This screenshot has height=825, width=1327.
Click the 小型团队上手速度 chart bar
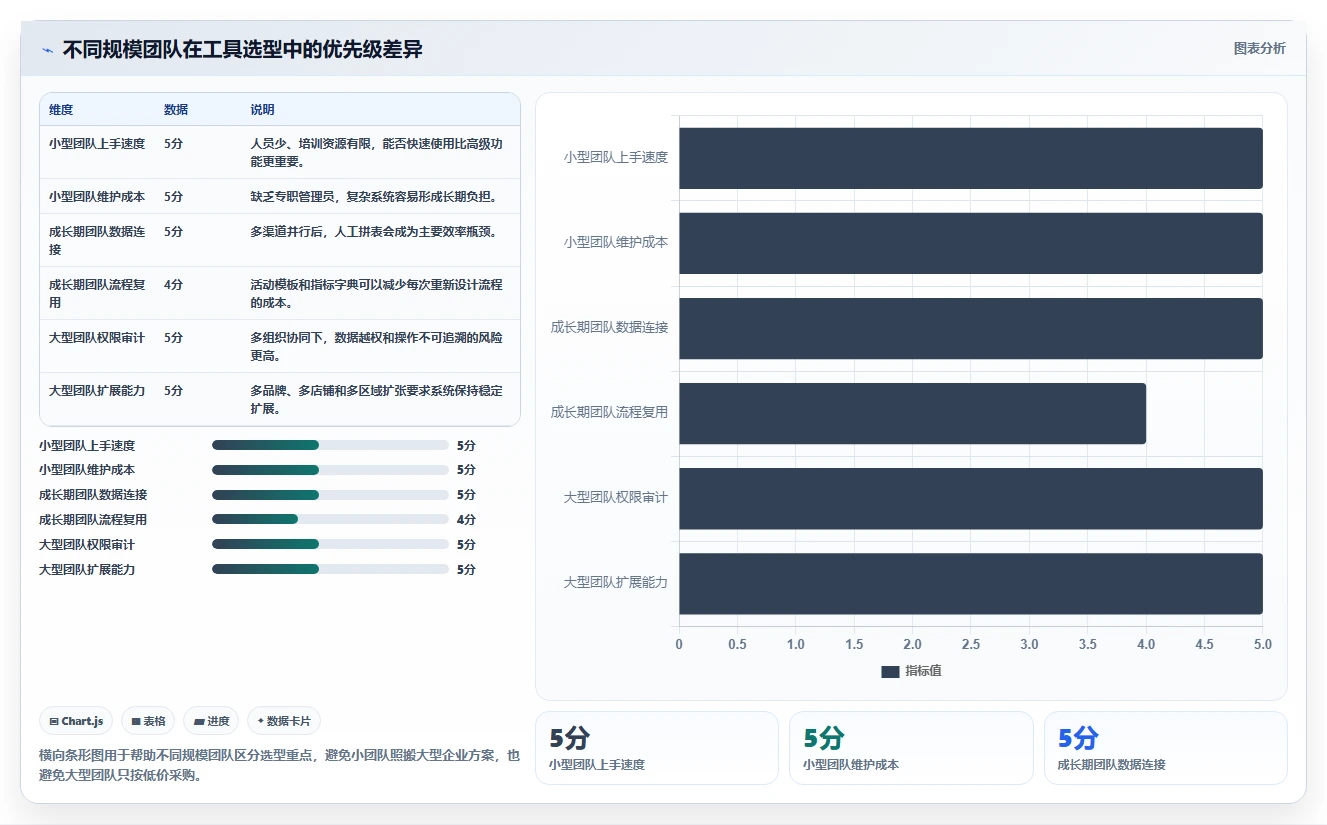pyautogui.click(x=971, y=158)
